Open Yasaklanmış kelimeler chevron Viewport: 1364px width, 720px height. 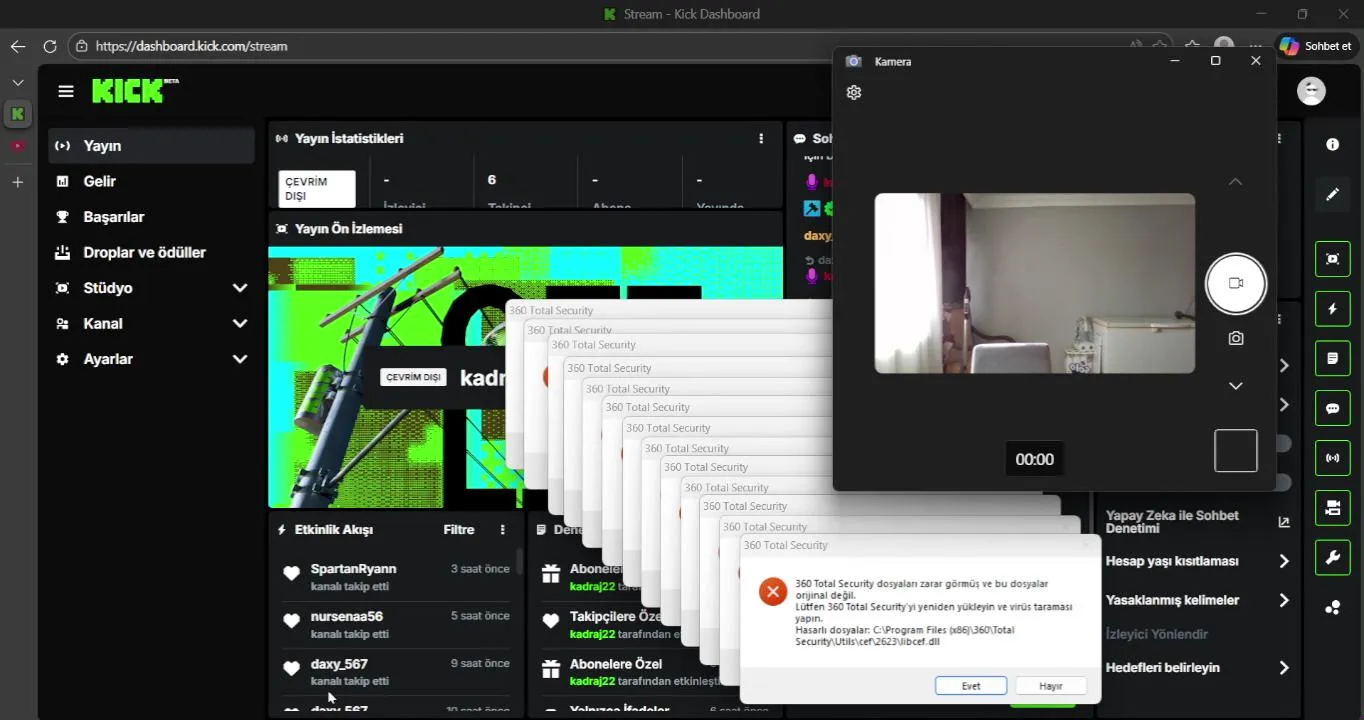click(1284, 601)
